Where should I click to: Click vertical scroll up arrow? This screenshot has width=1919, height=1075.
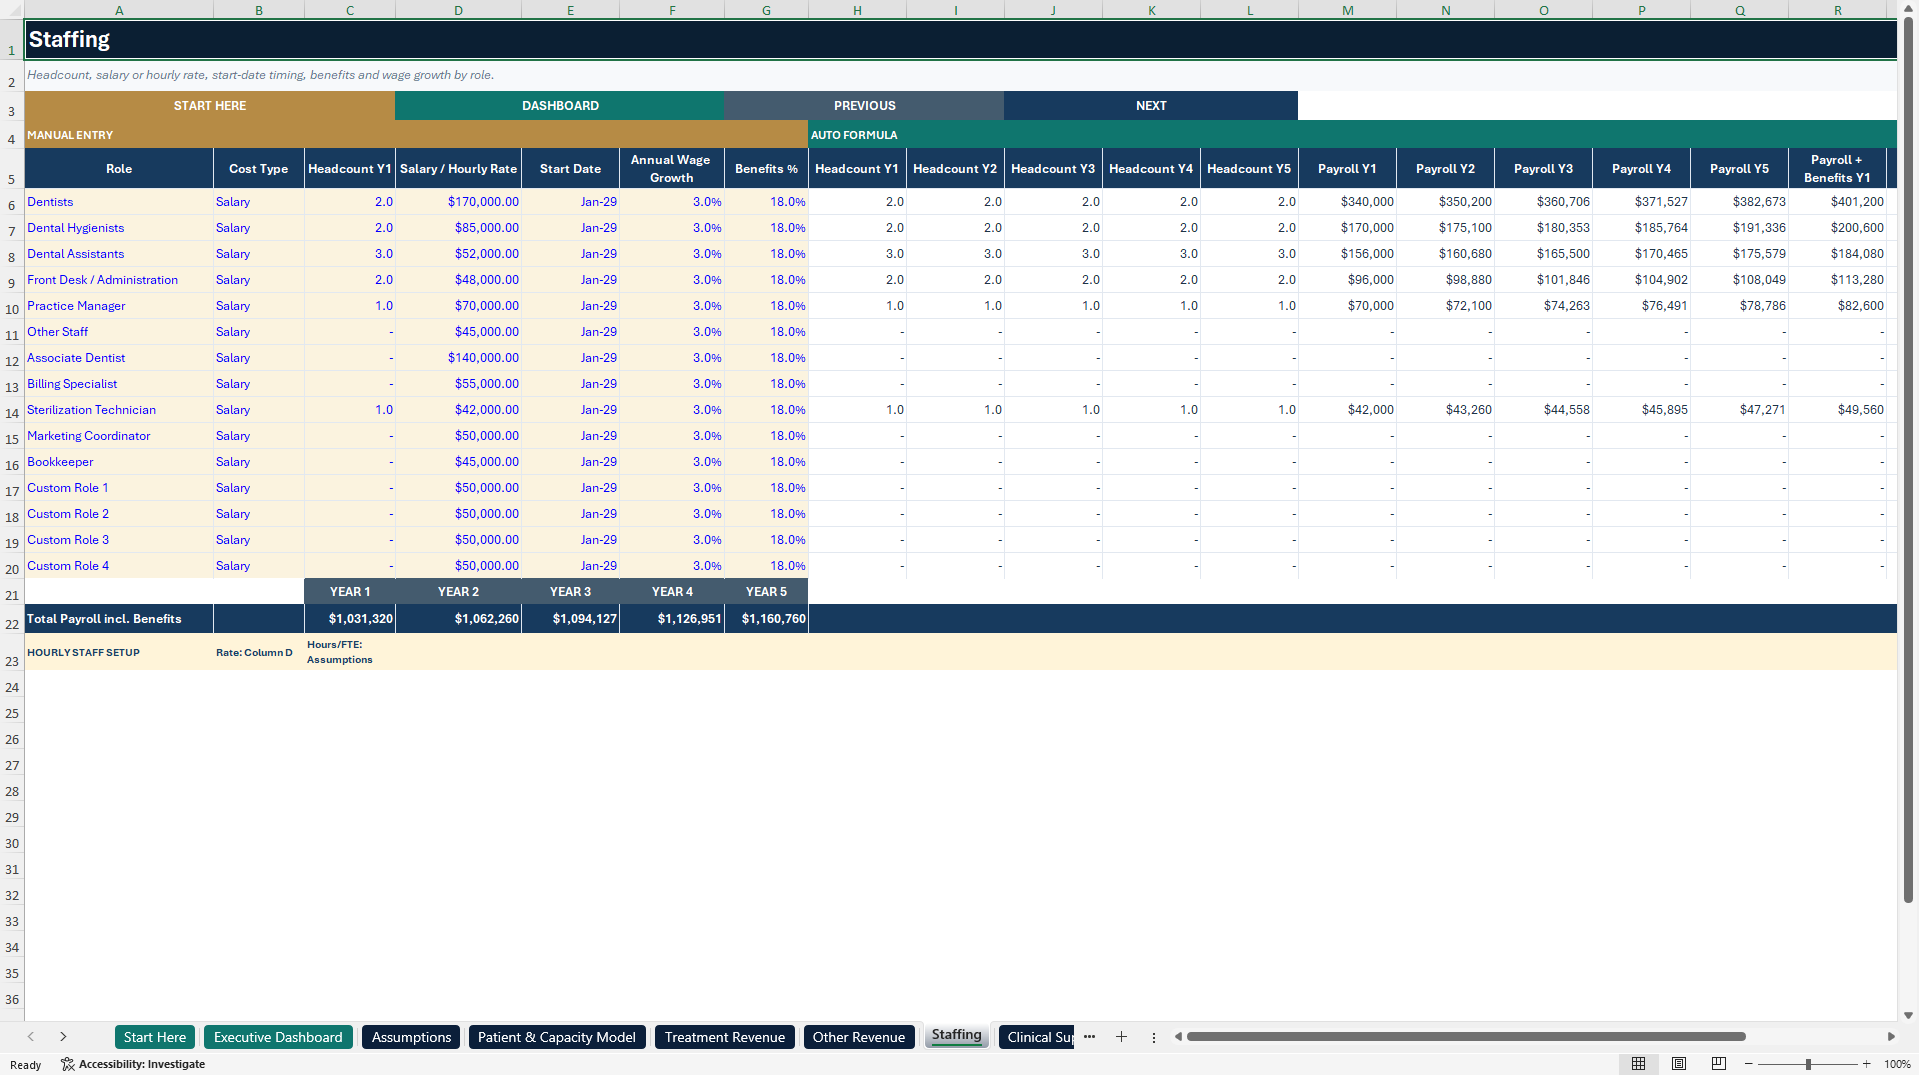coord(1908,8)
